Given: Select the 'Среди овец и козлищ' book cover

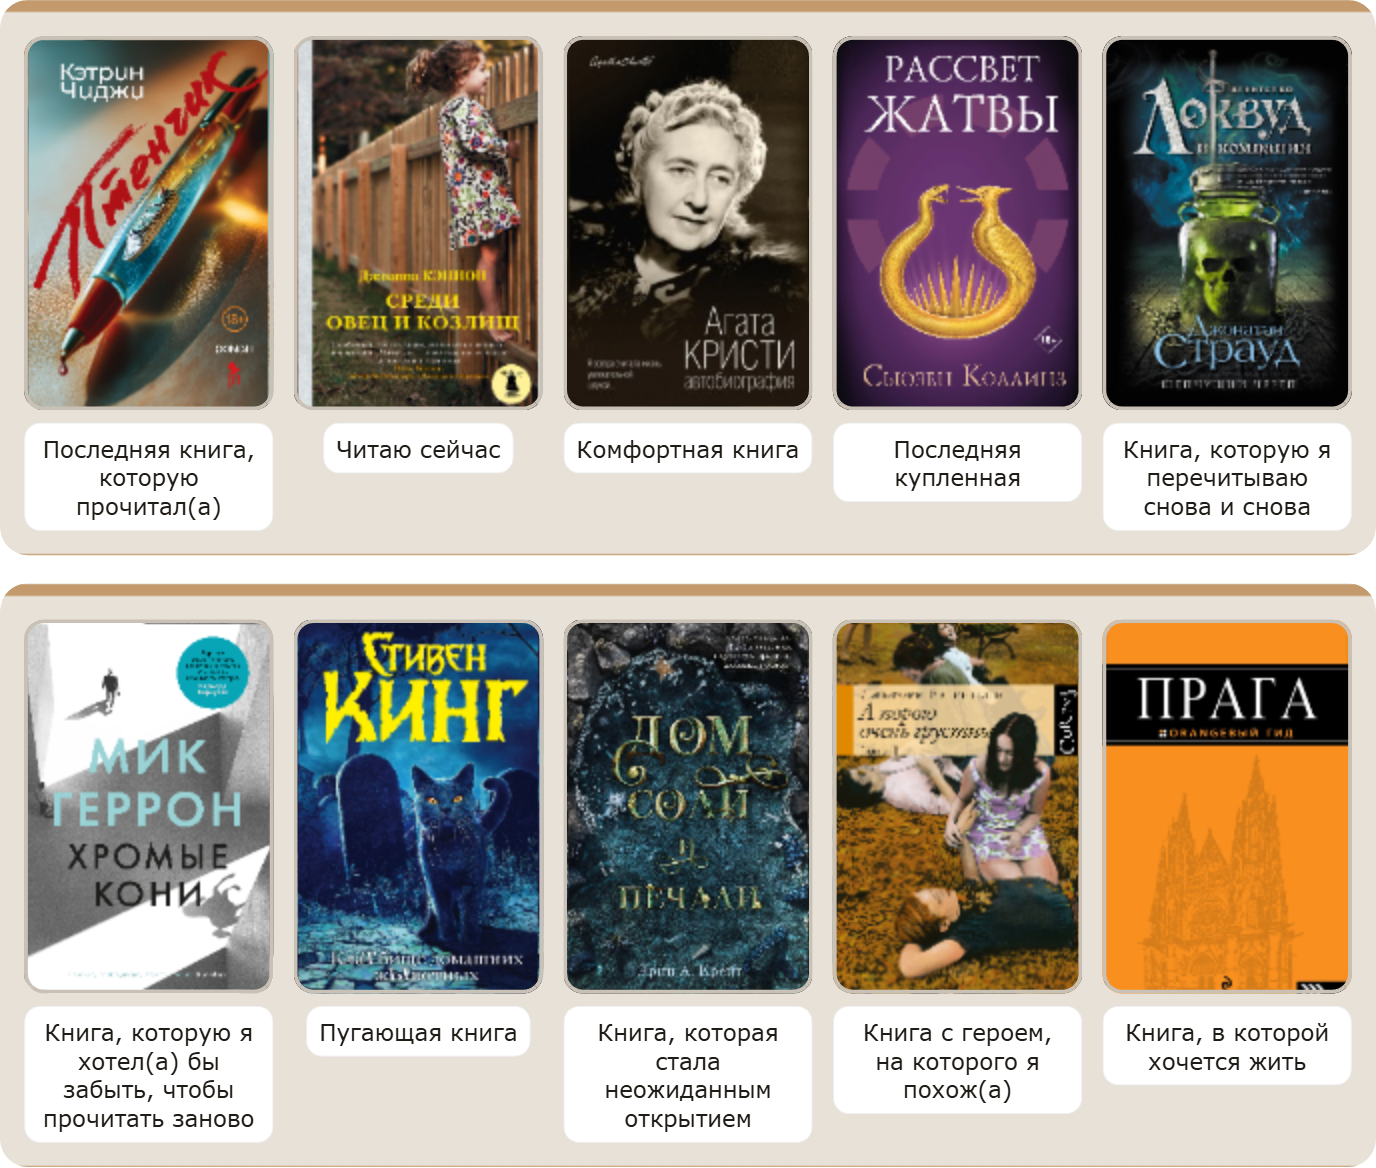Looking at the screenshot, I should point(418,223).
